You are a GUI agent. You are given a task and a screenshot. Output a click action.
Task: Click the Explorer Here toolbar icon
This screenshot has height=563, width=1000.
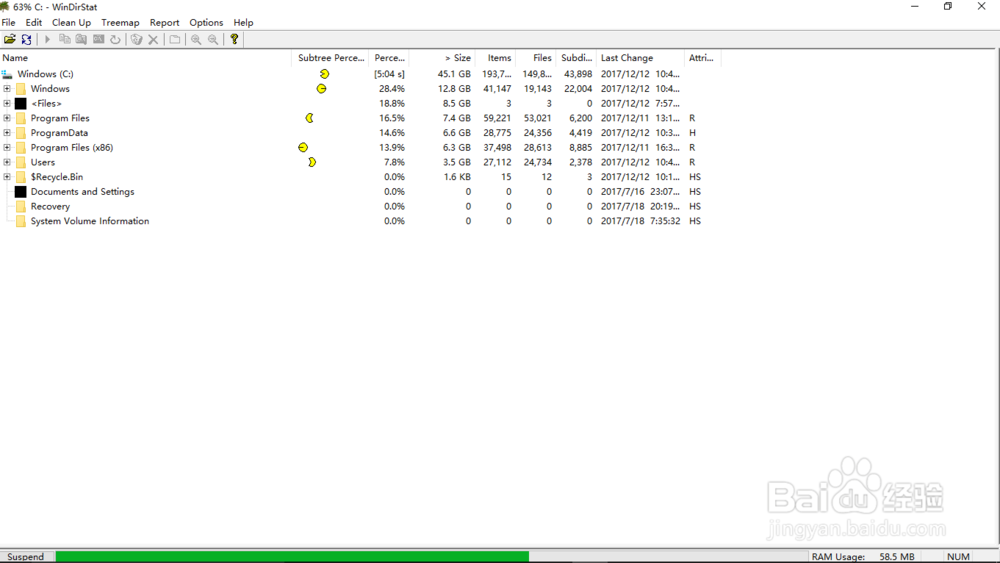click(x=81, y=40)
